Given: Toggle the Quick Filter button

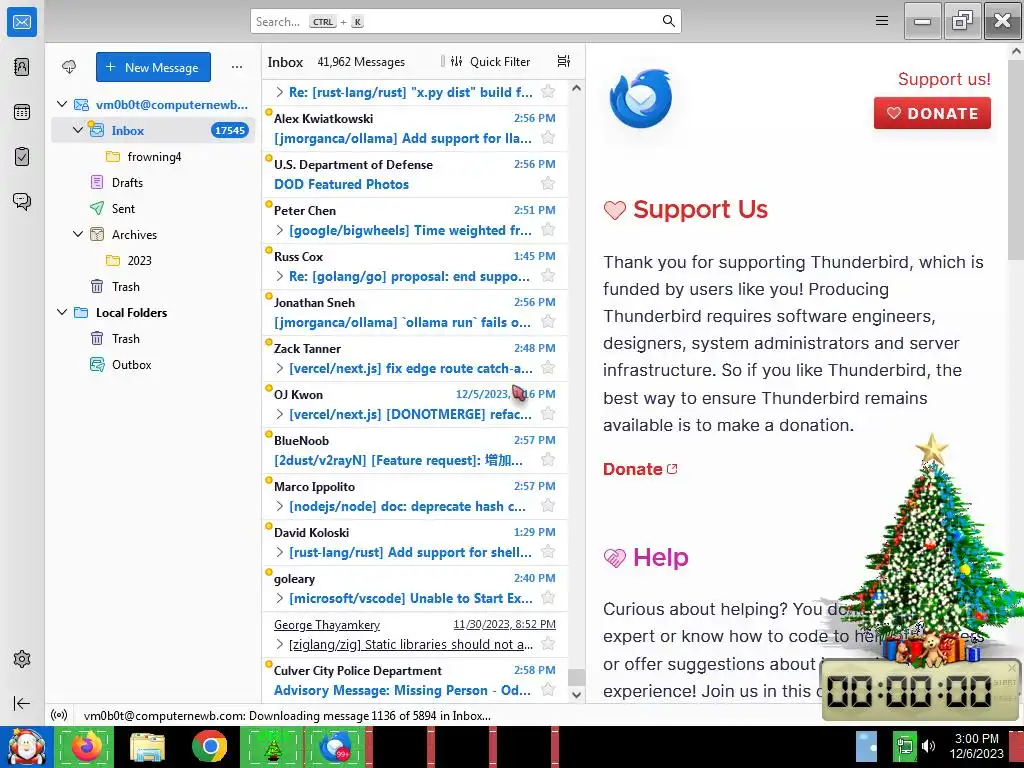Looking at the screenshot, I should tap(490, 61).
